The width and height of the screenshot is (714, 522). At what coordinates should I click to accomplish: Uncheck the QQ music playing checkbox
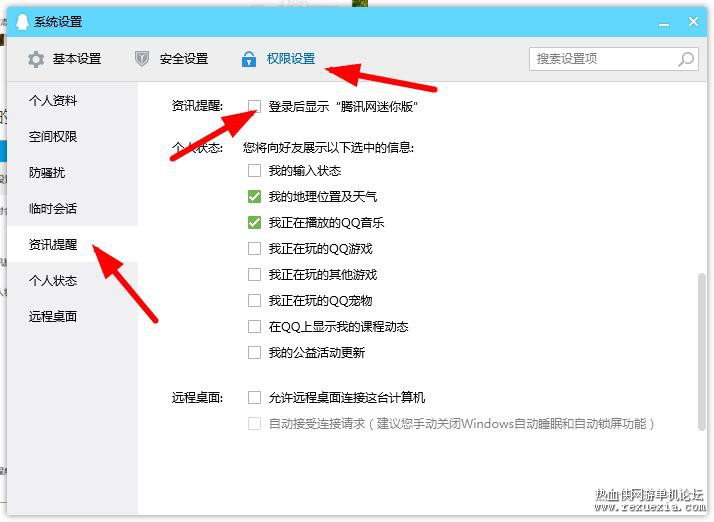pos(254,223)
